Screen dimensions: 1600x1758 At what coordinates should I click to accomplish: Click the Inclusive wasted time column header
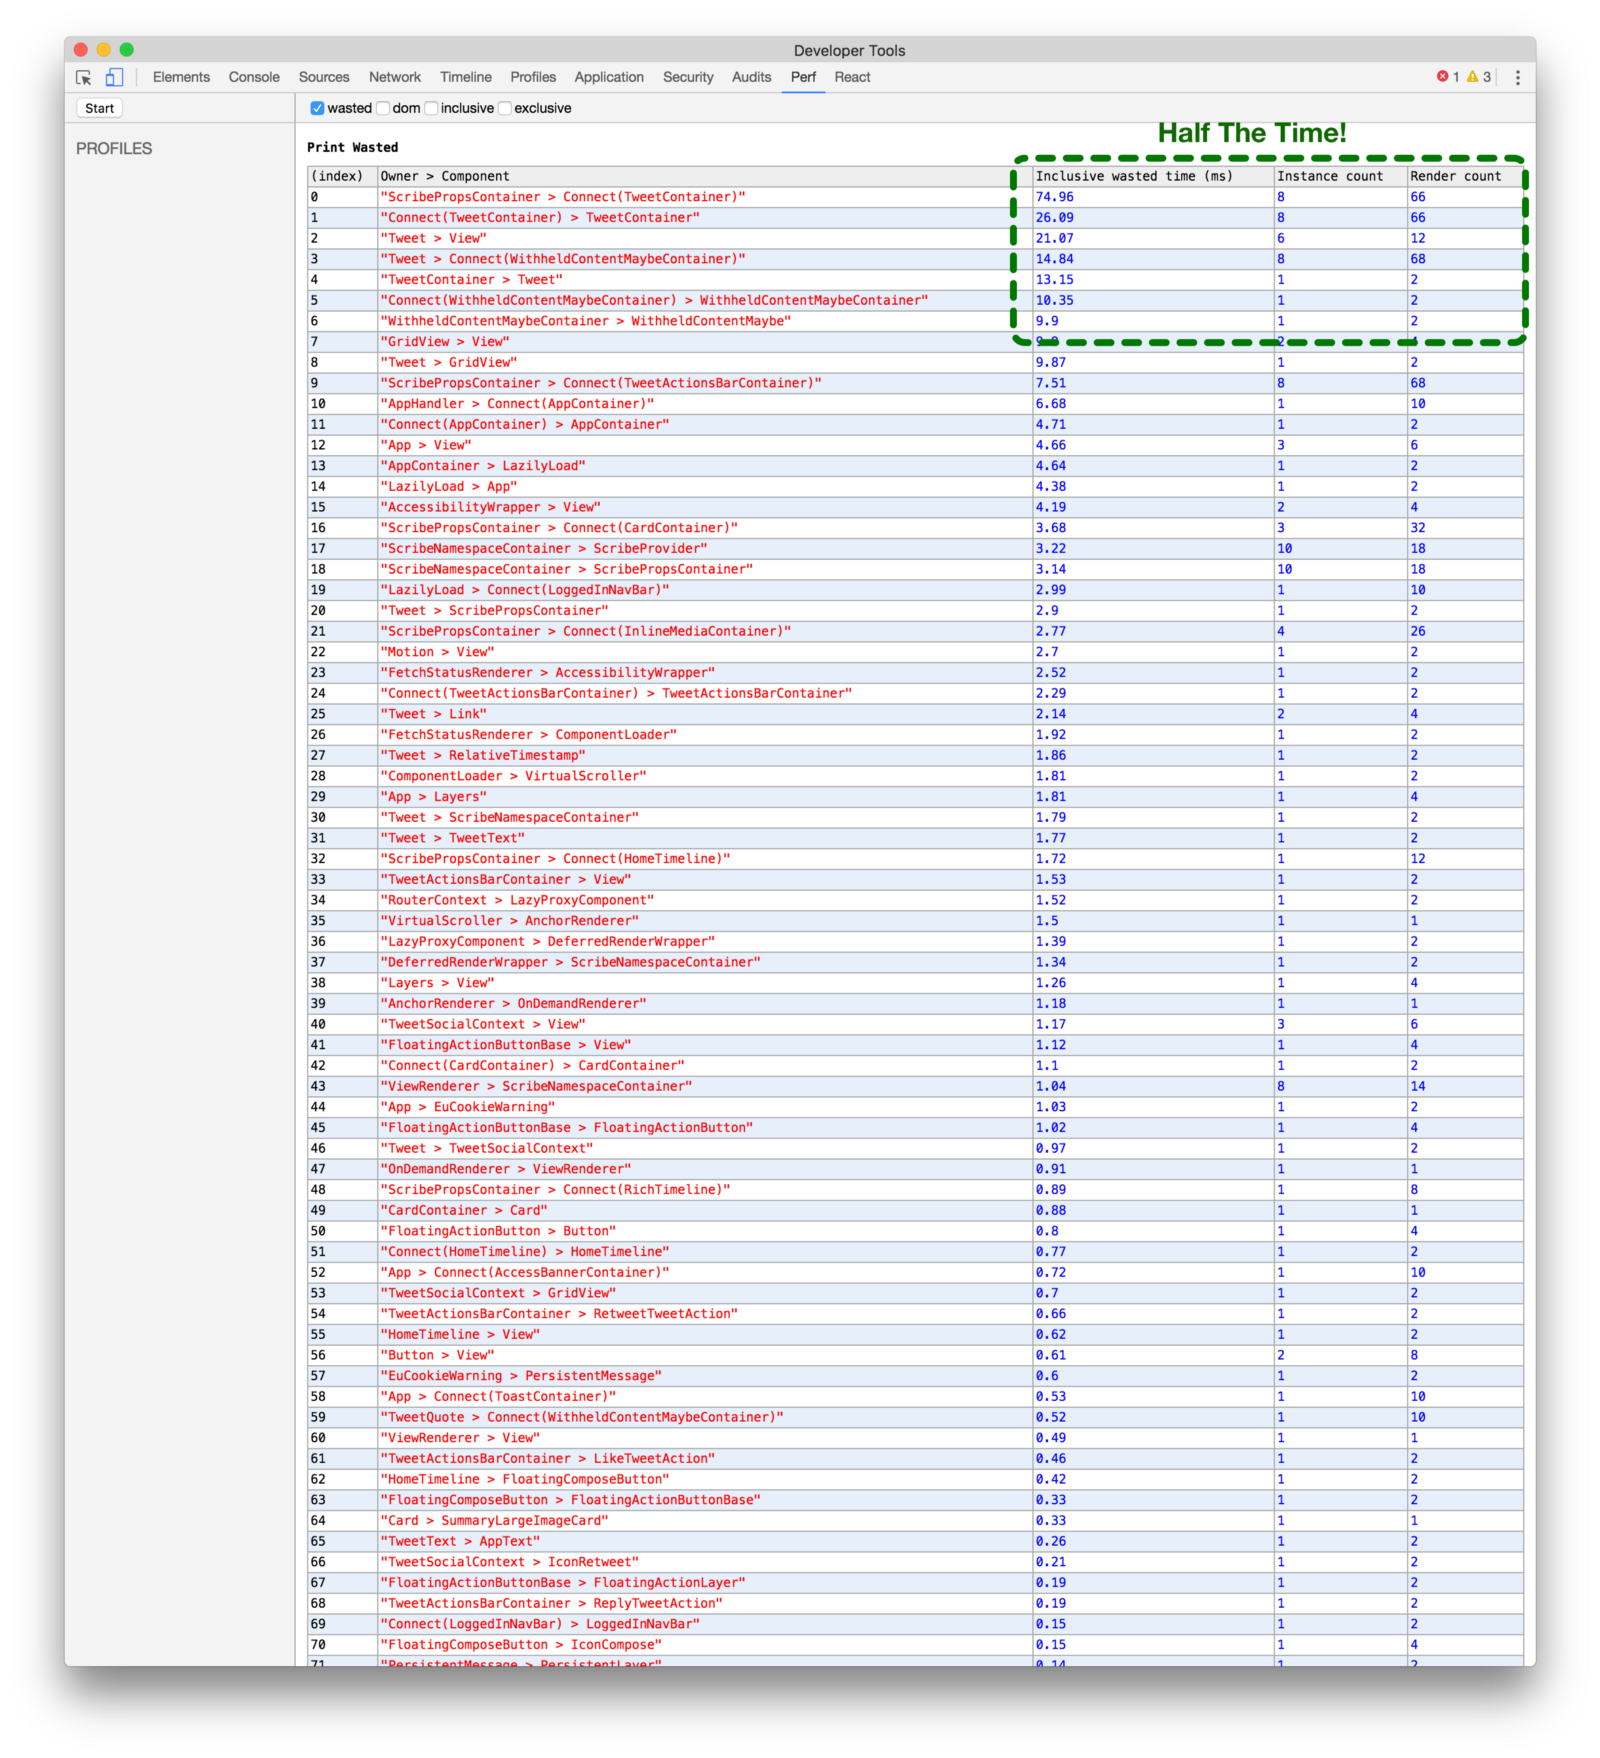pos(1153,176)
